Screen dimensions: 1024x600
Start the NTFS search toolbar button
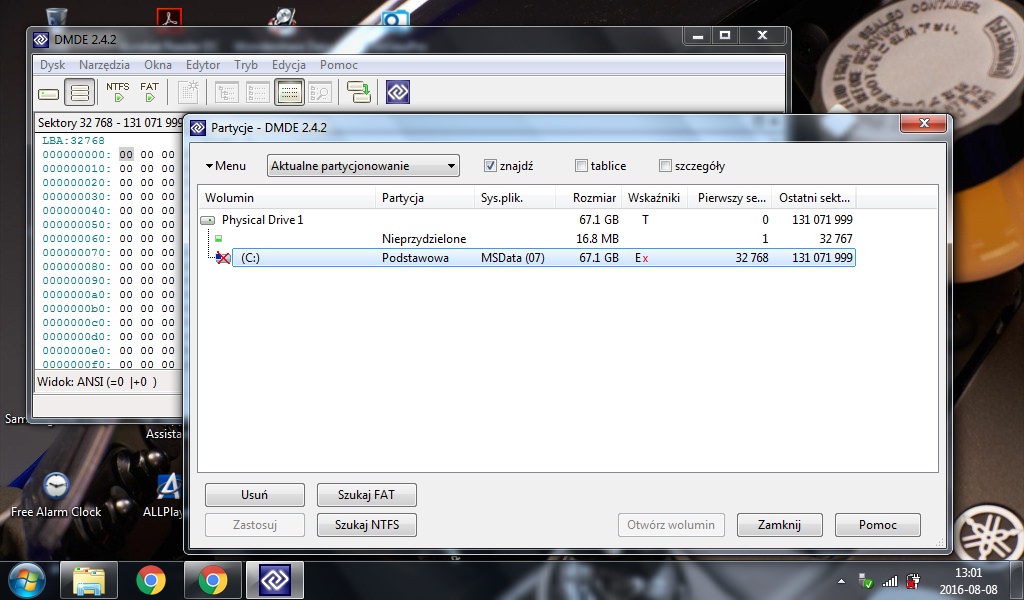click(x=118, y=92)
